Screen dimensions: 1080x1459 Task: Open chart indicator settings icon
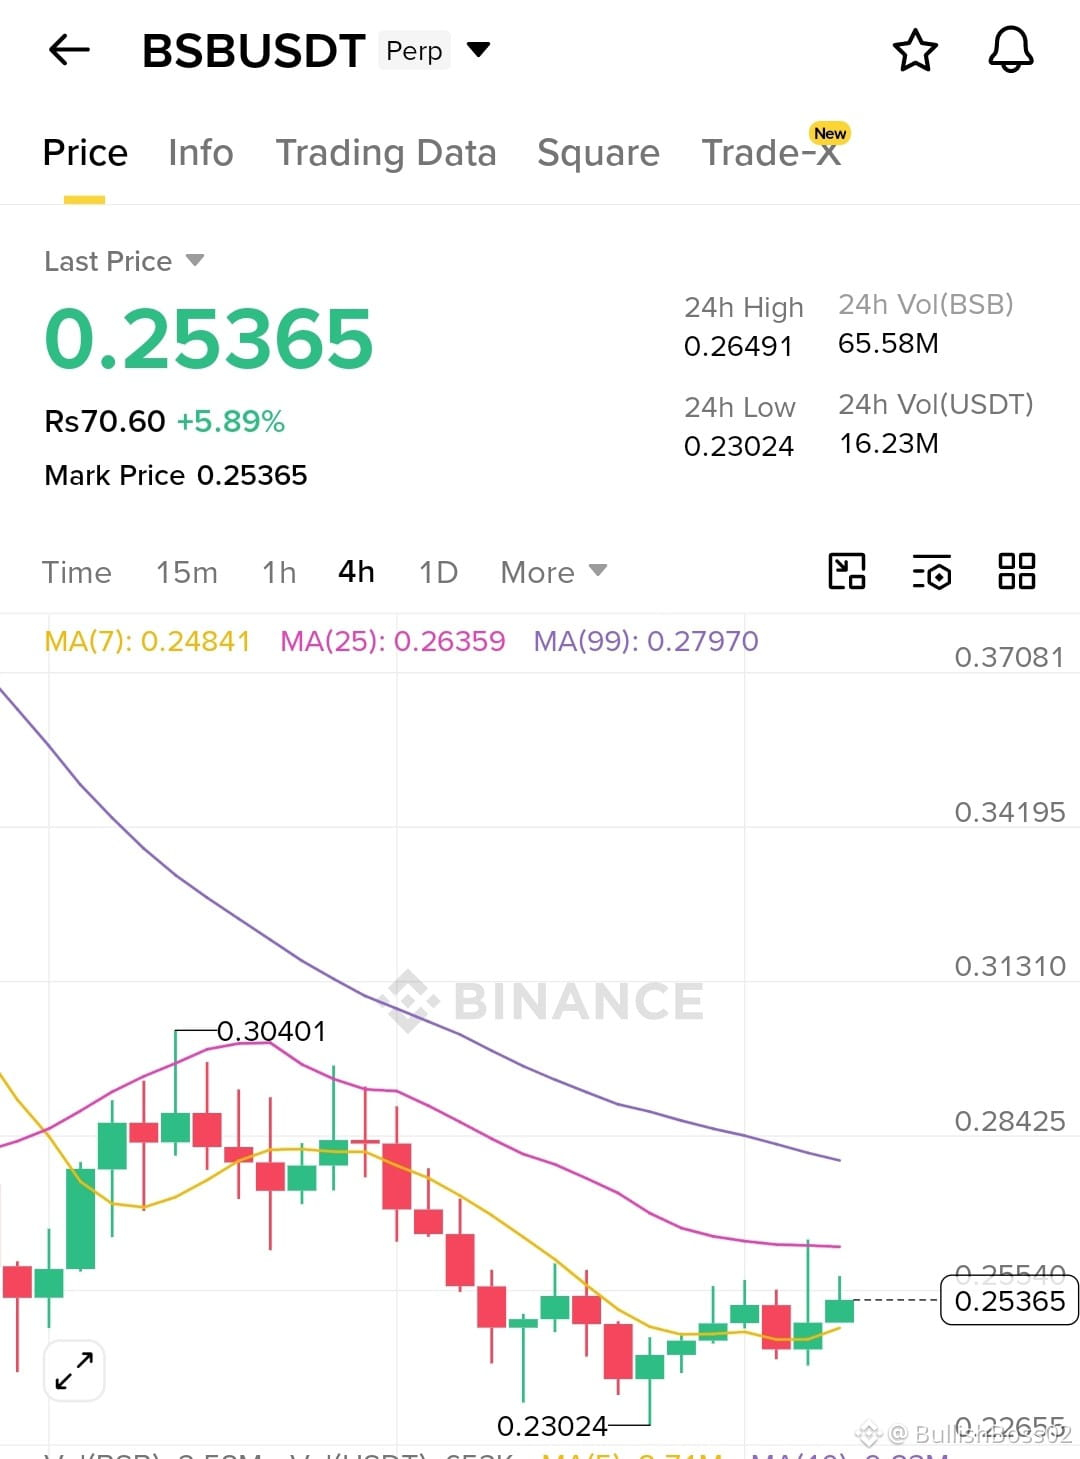(932, 572)
